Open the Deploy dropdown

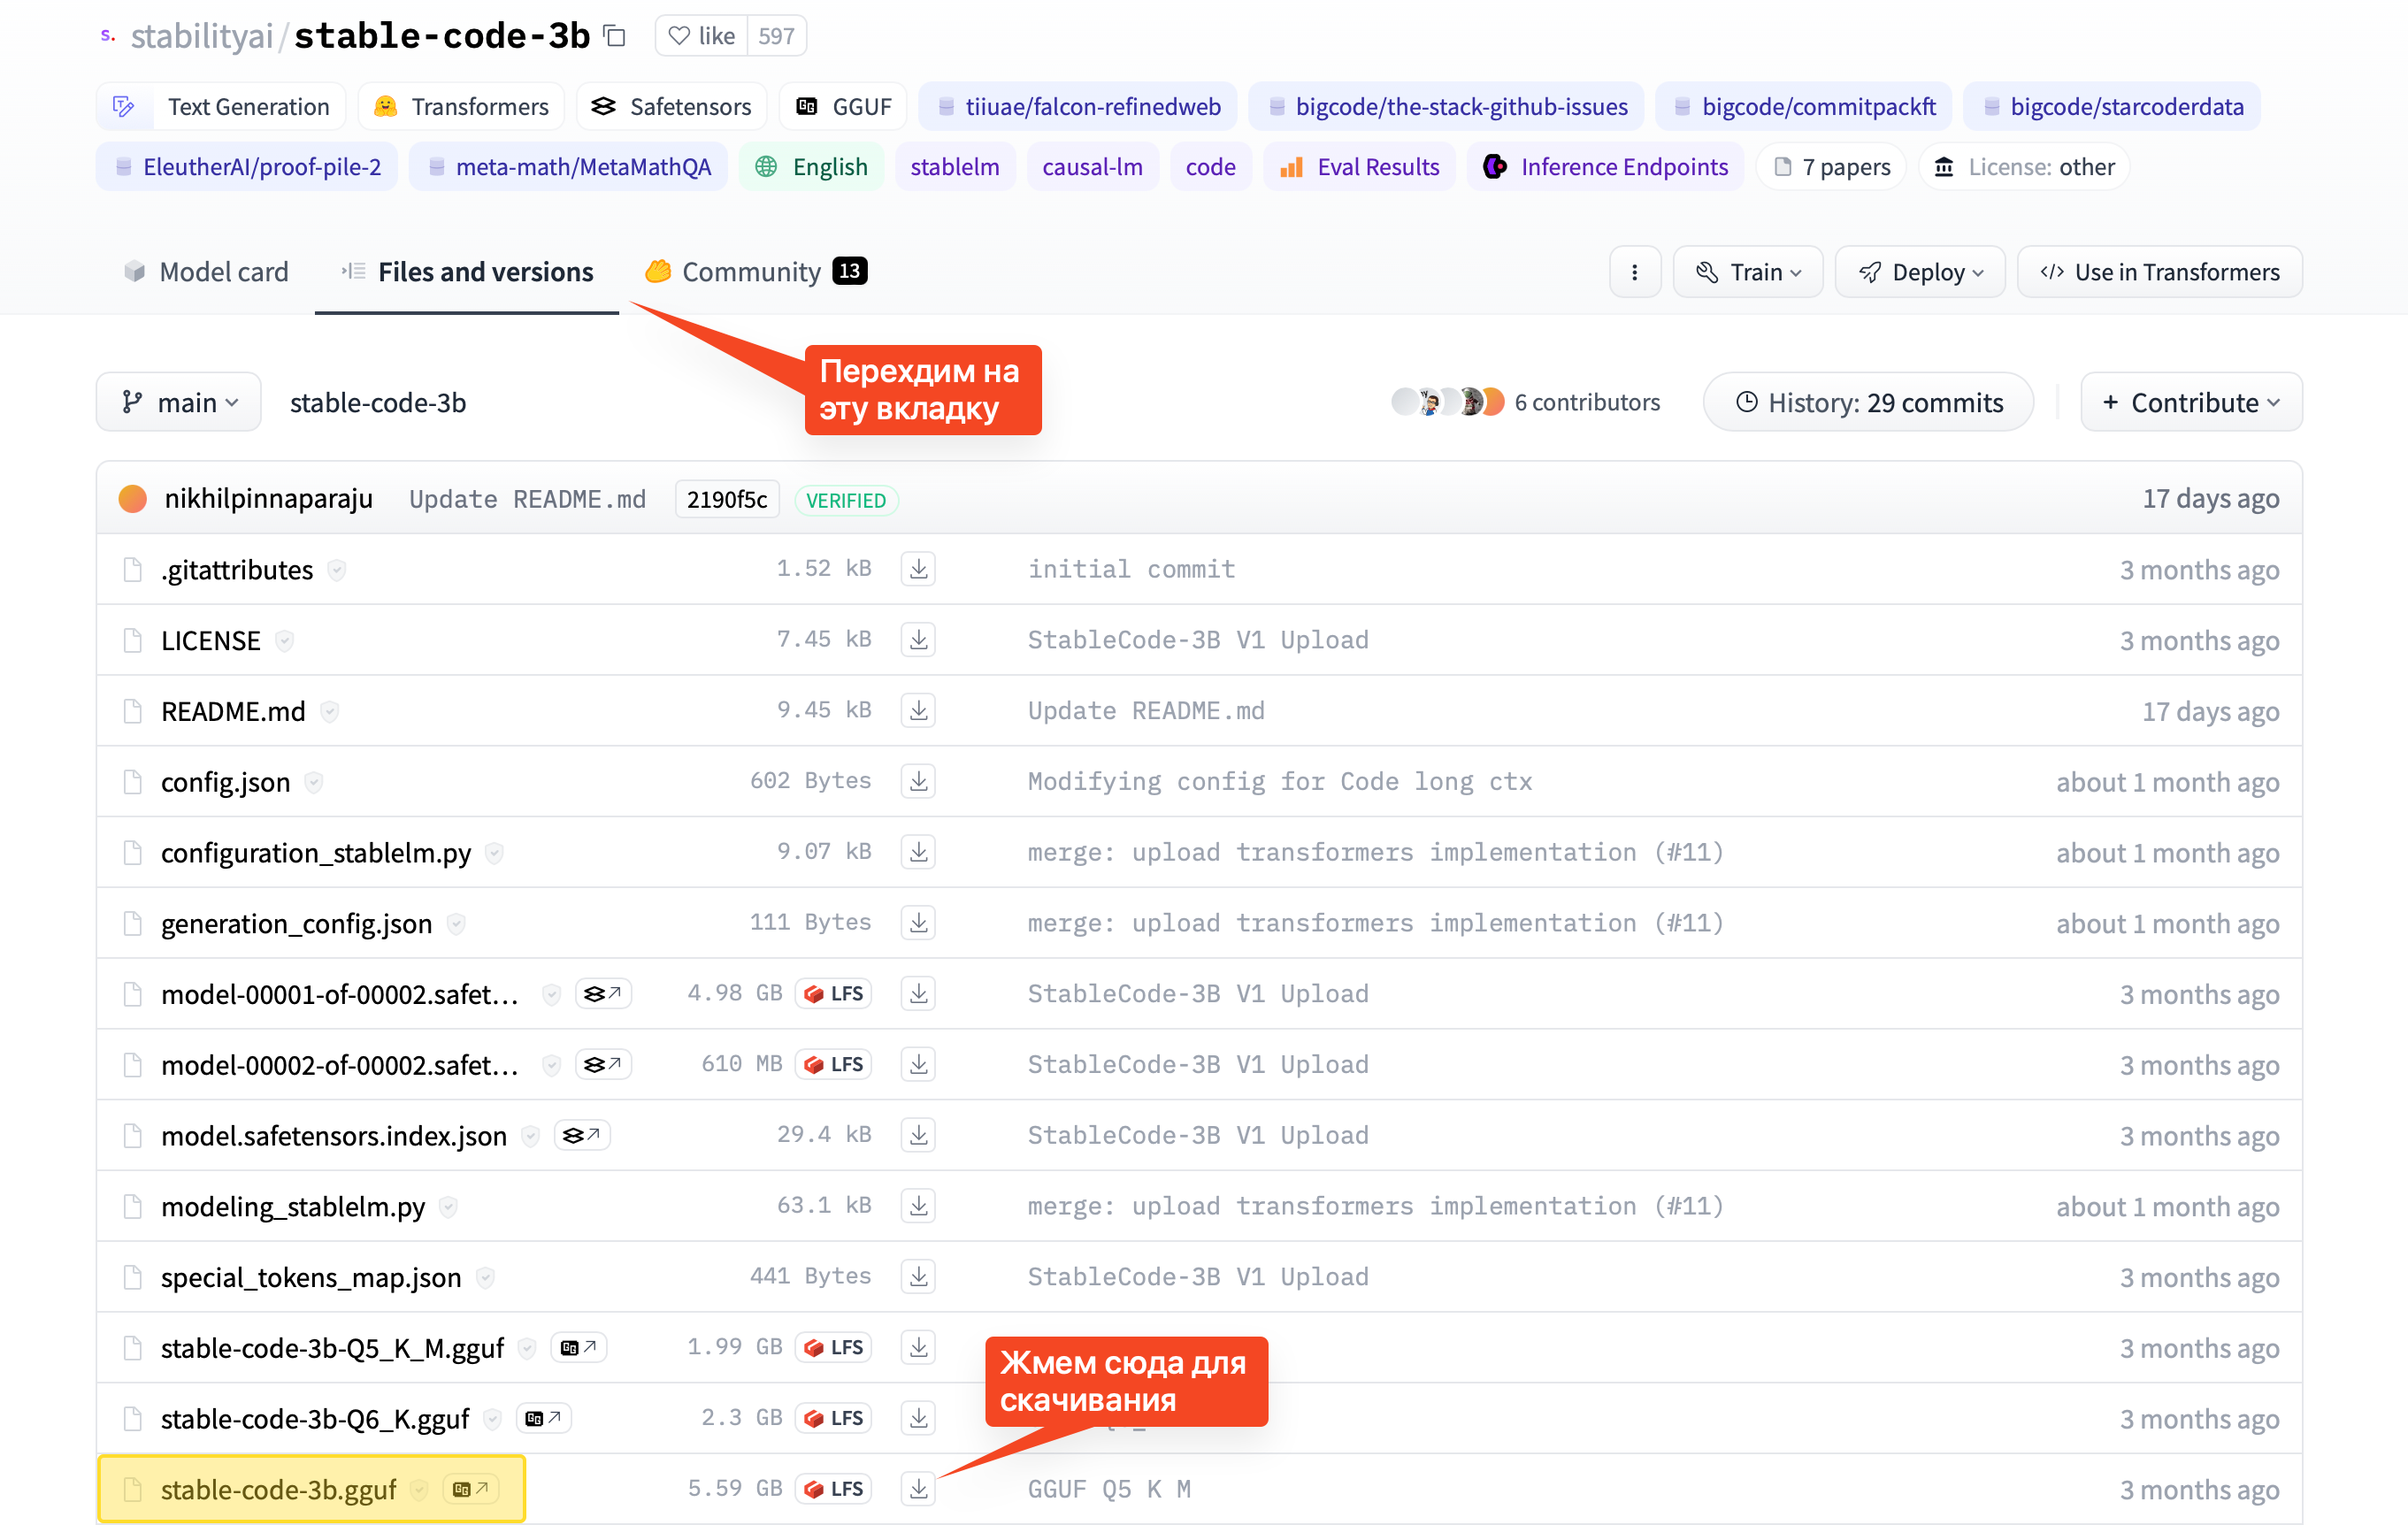tap(1920, 272)
